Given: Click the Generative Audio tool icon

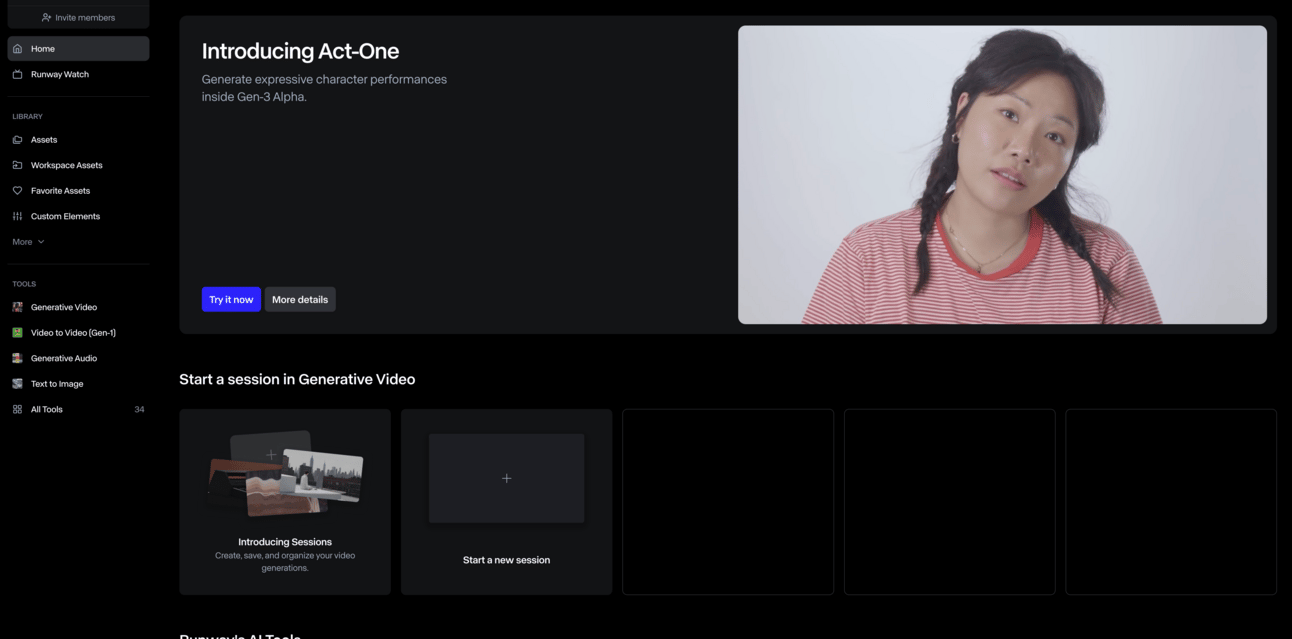Looking at the screenshot, I should 17,358.
